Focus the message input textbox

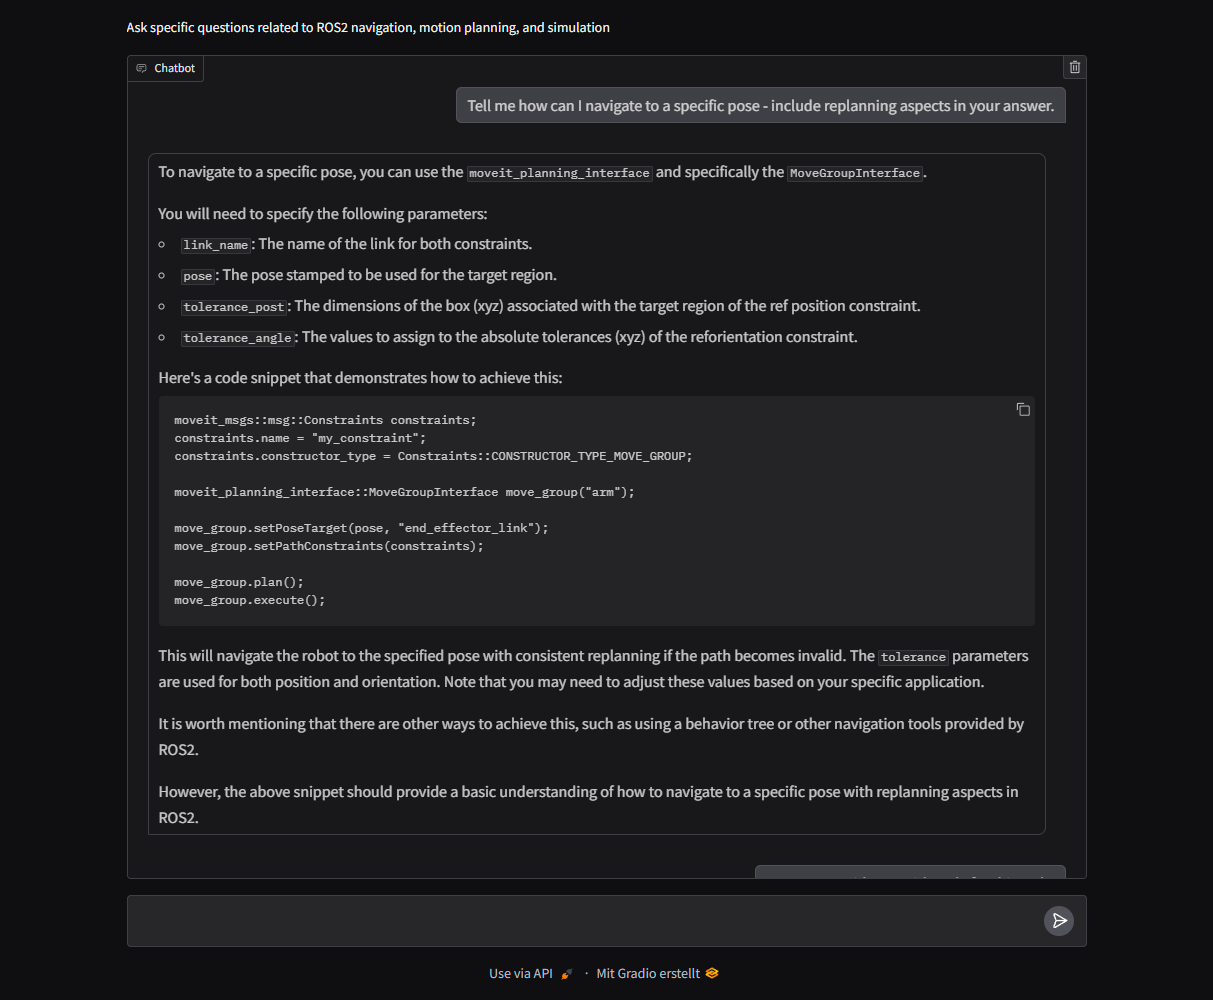click(587, 921)
